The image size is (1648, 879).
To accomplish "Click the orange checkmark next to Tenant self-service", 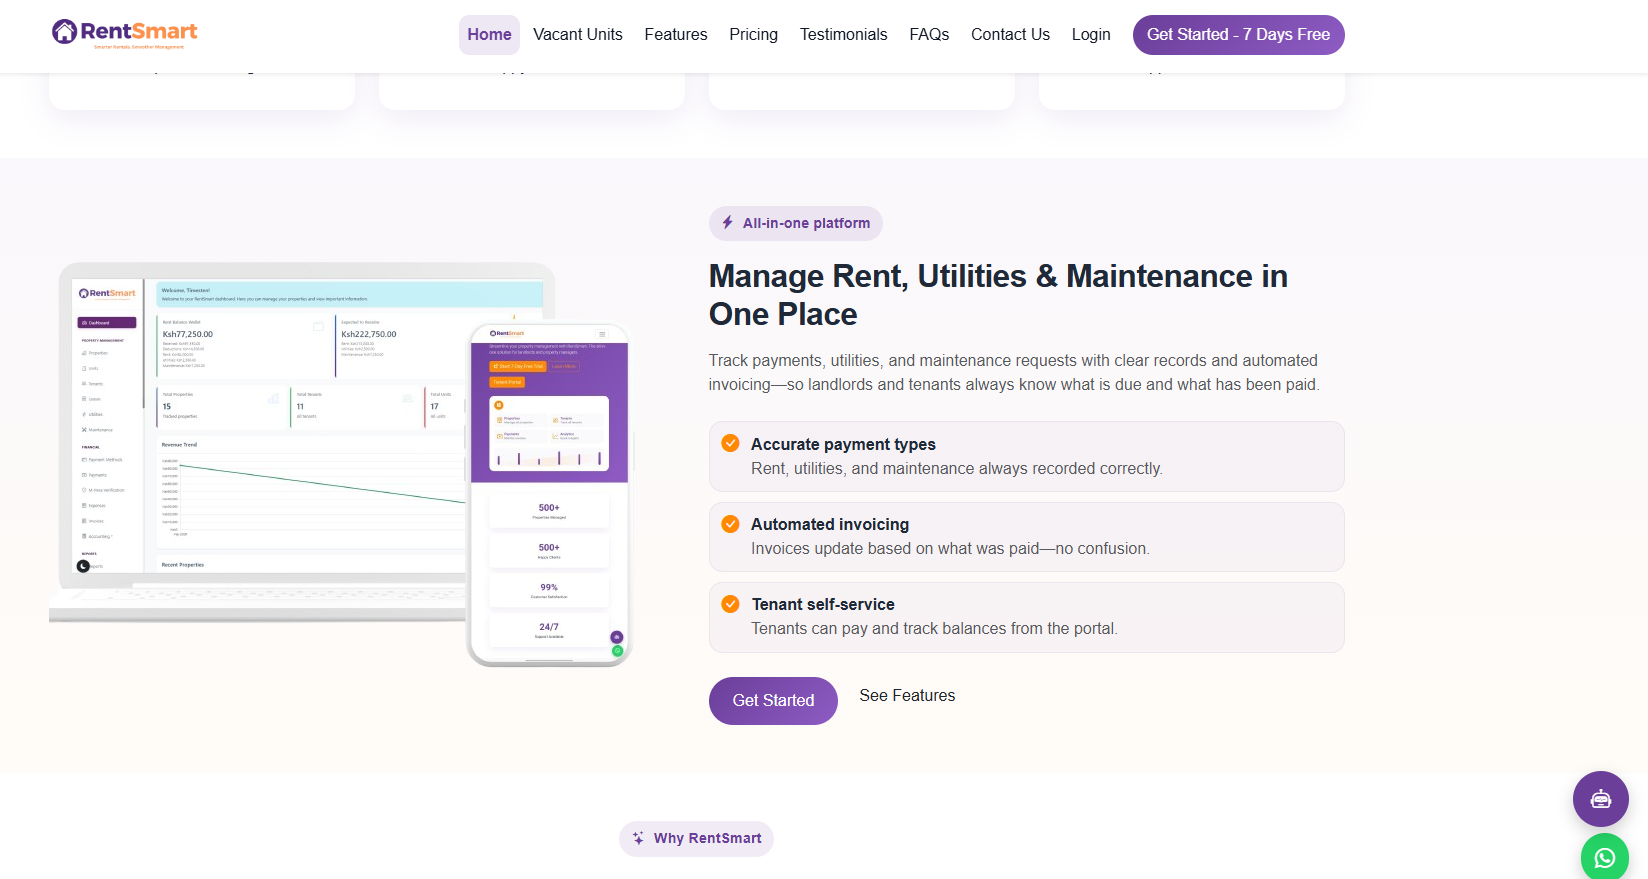I will [731, 604].
